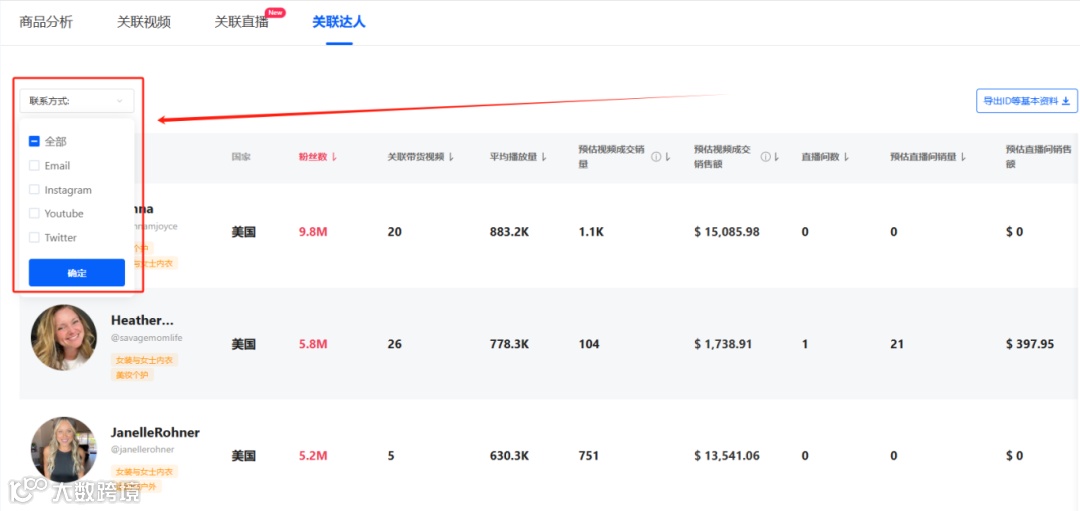Click the 630.3K average views value

point(509,456)
